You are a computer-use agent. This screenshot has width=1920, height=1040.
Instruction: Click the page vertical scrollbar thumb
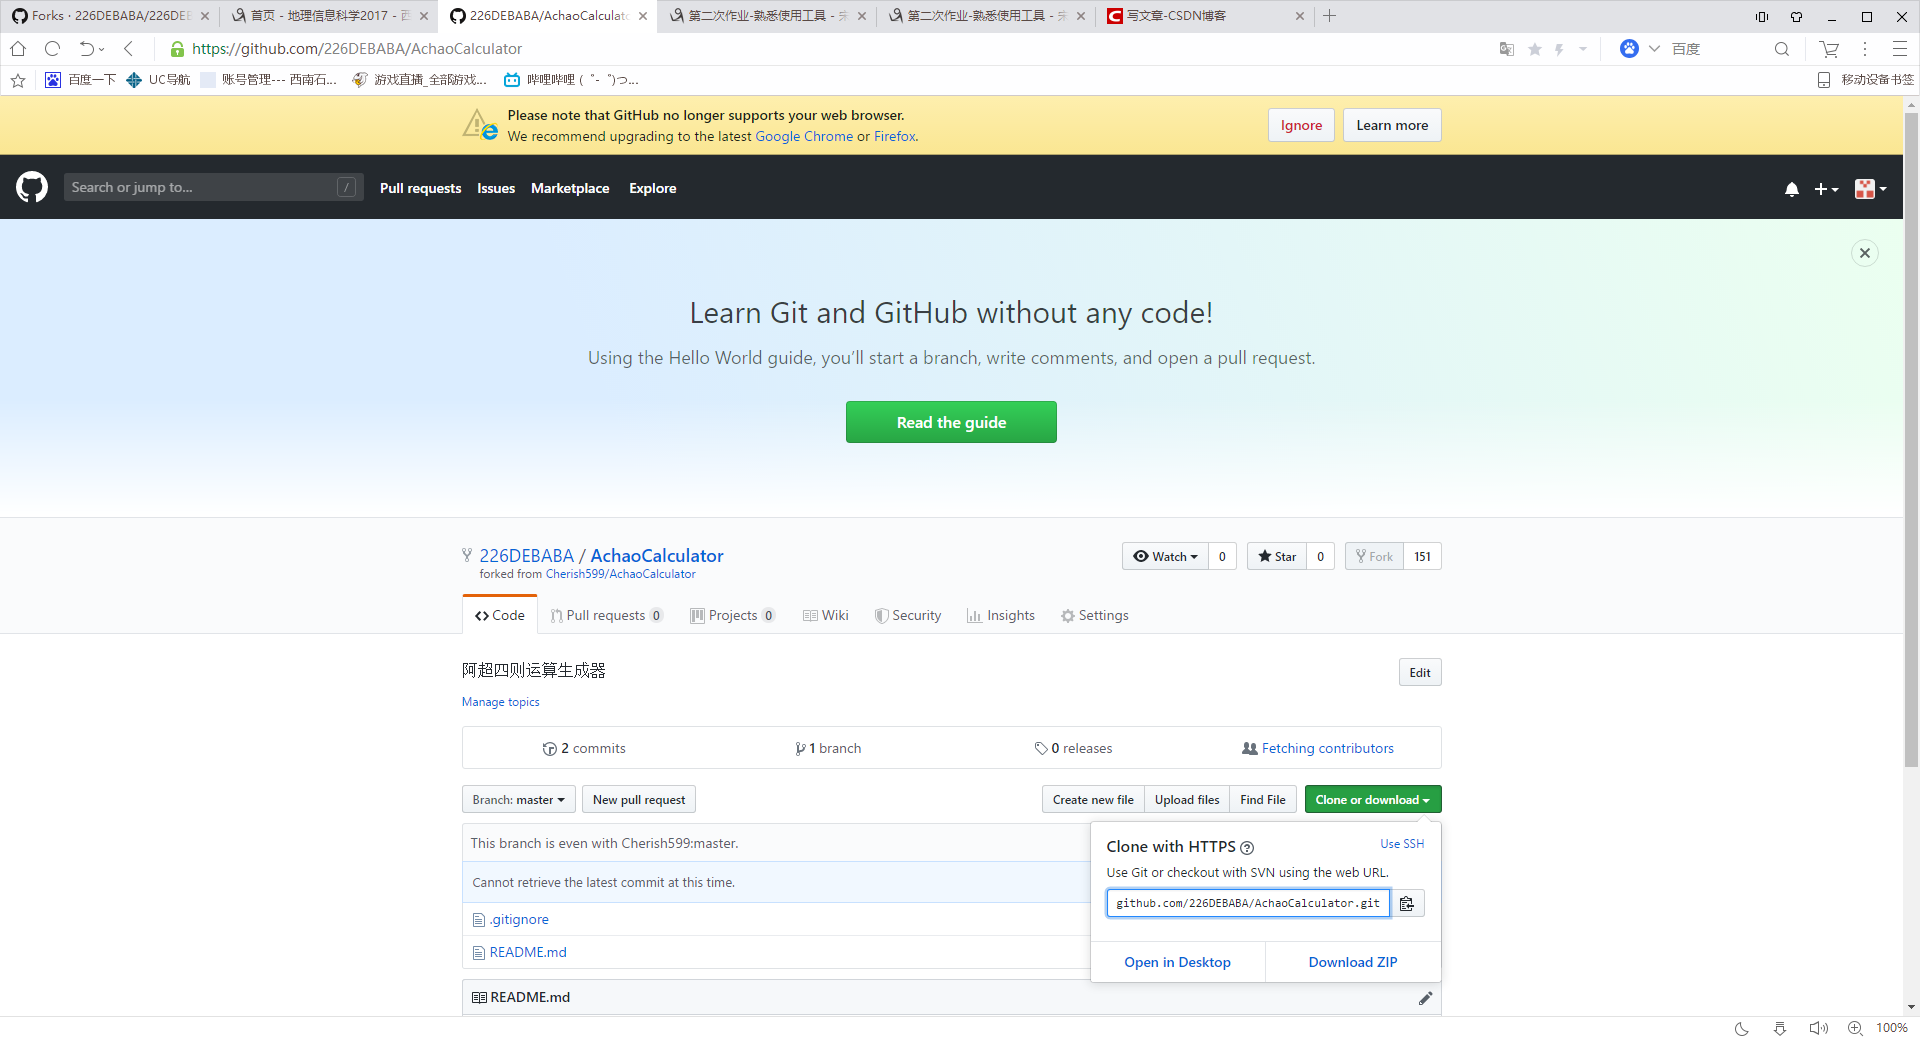1911,440
